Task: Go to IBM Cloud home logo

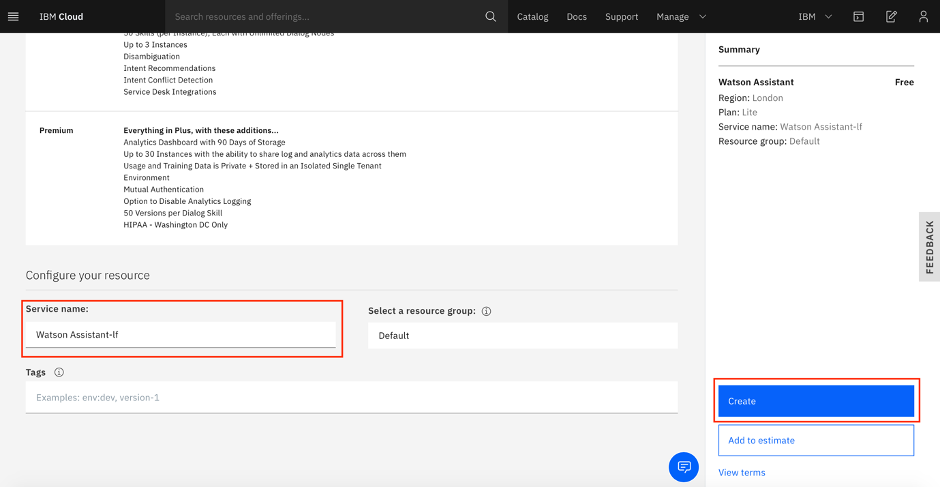Action: click(x=61, y=17)
